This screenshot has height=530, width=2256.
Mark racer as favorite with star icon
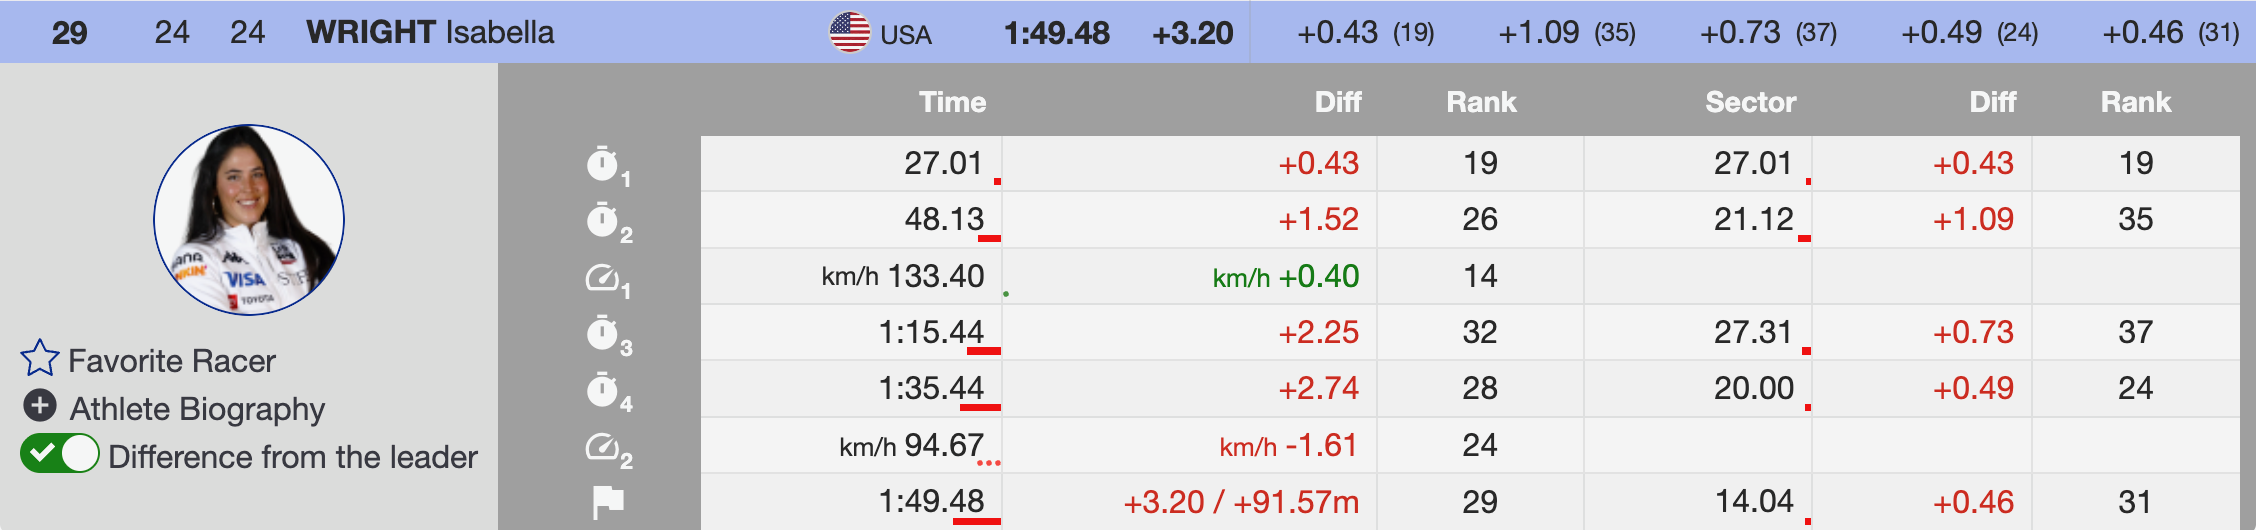[x=40, y=358]
